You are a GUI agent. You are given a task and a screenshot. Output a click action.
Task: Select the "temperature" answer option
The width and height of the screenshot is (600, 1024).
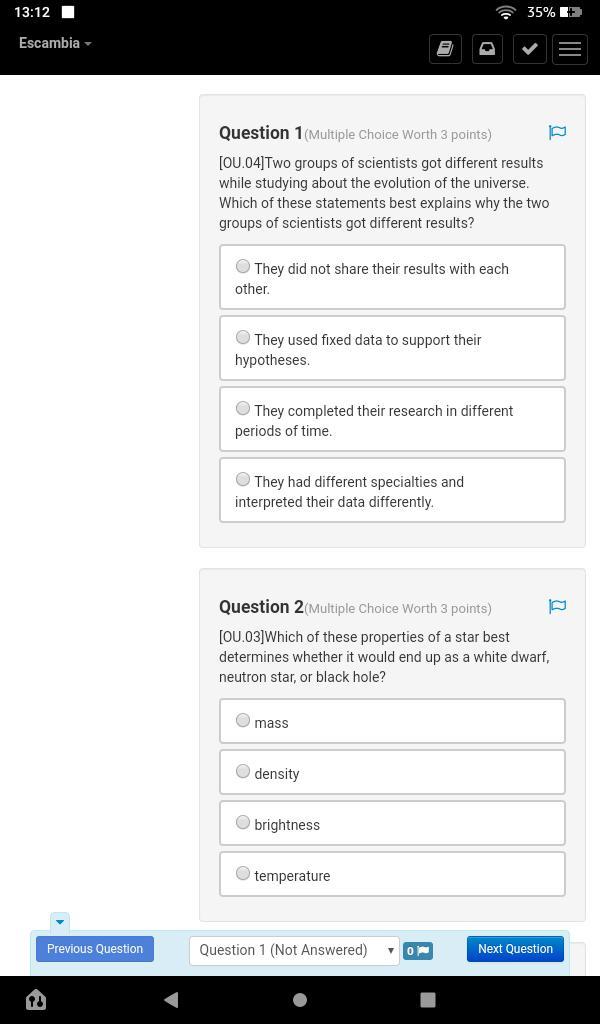tap(243, 874)
